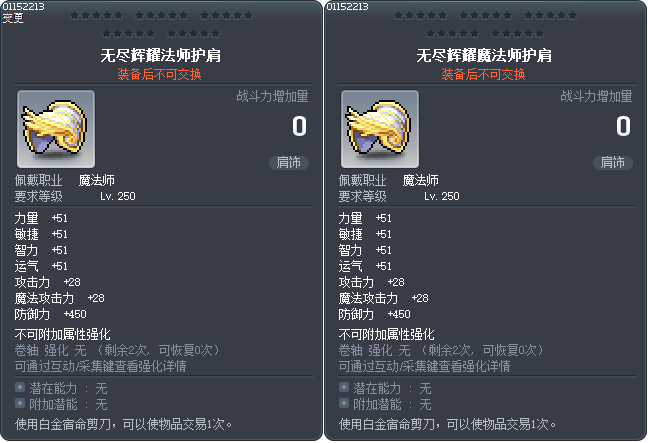Click the shoulder armor icon in the left tooltip
The image size is (648, 443).
[x=56, y=129]
